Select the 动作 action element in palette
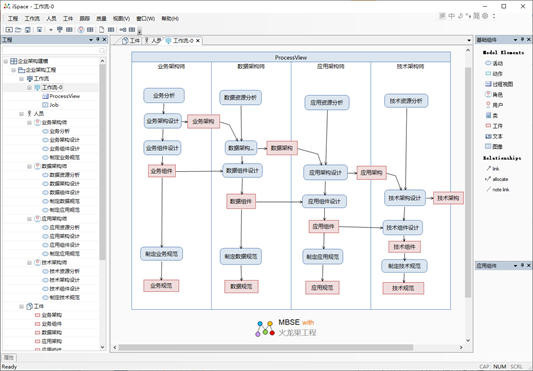 (494, 73)
